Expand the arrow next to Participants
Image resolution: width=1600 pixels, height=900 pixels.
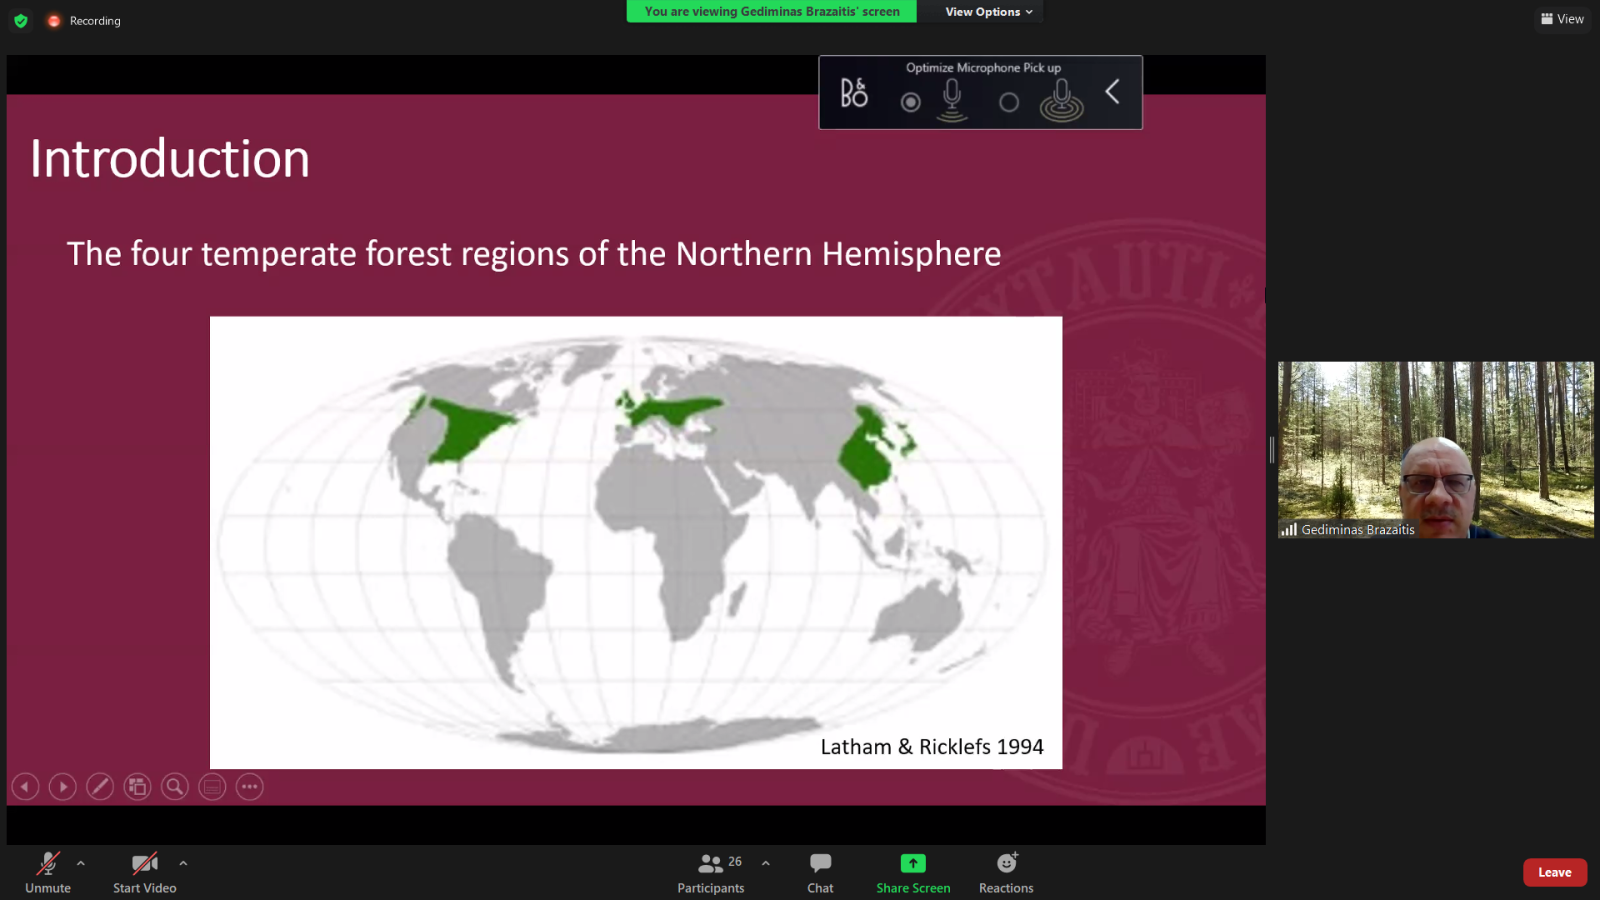pyautogui.click(x=766, y=863)
